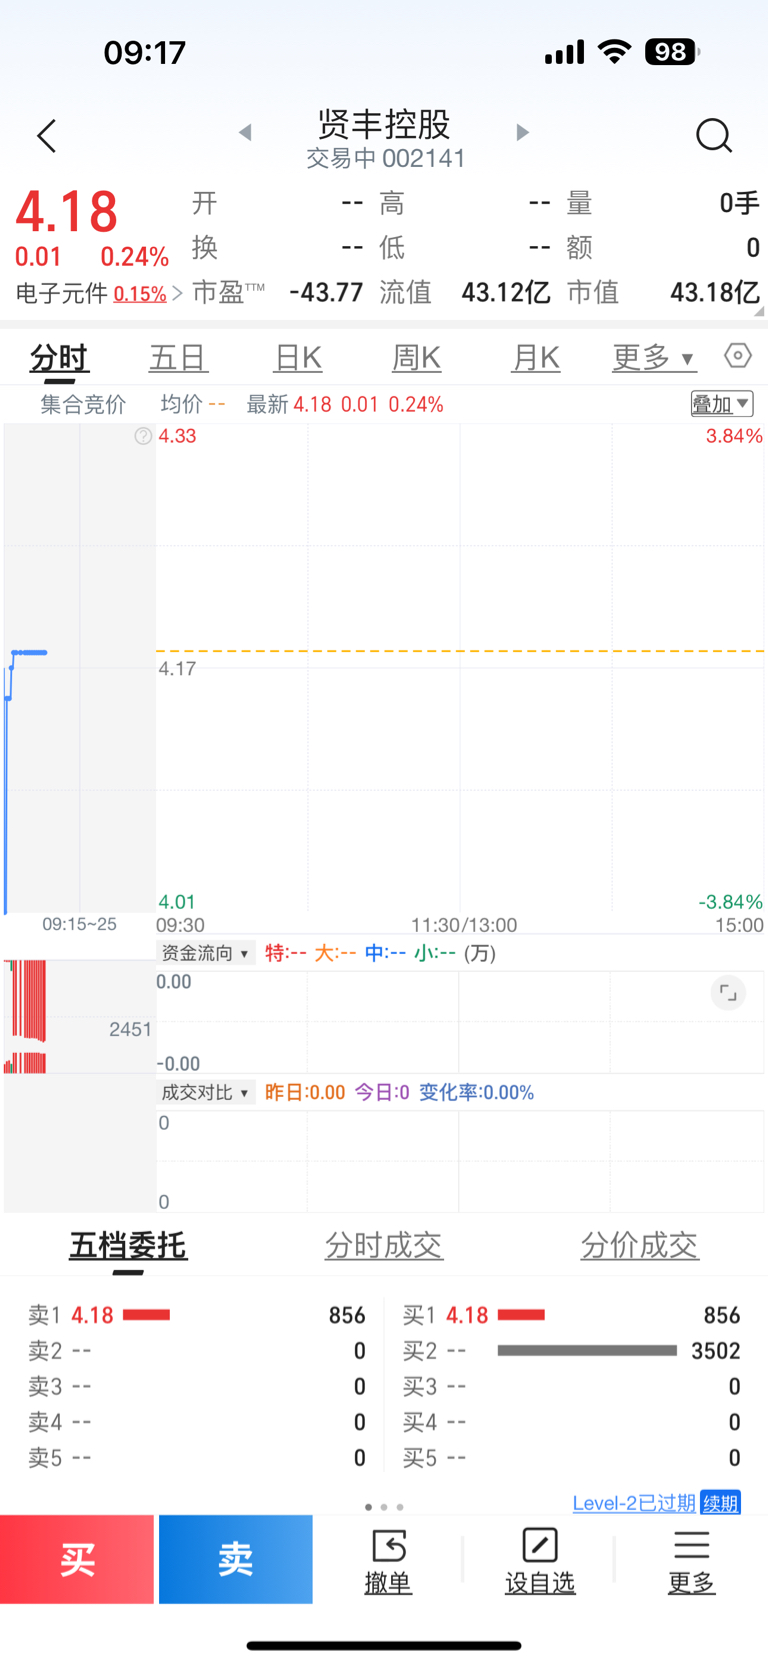
Task: Switch to the 月K tab
Action: click(536, 358)
